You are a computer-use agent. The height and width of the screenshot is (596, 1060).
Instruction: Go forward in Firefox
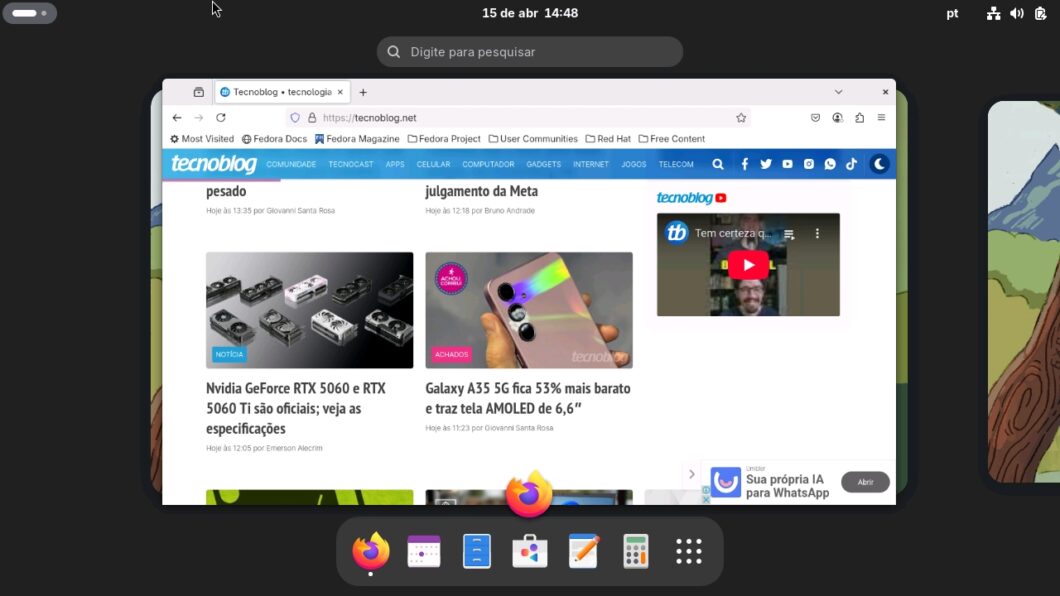pos(199,118)
